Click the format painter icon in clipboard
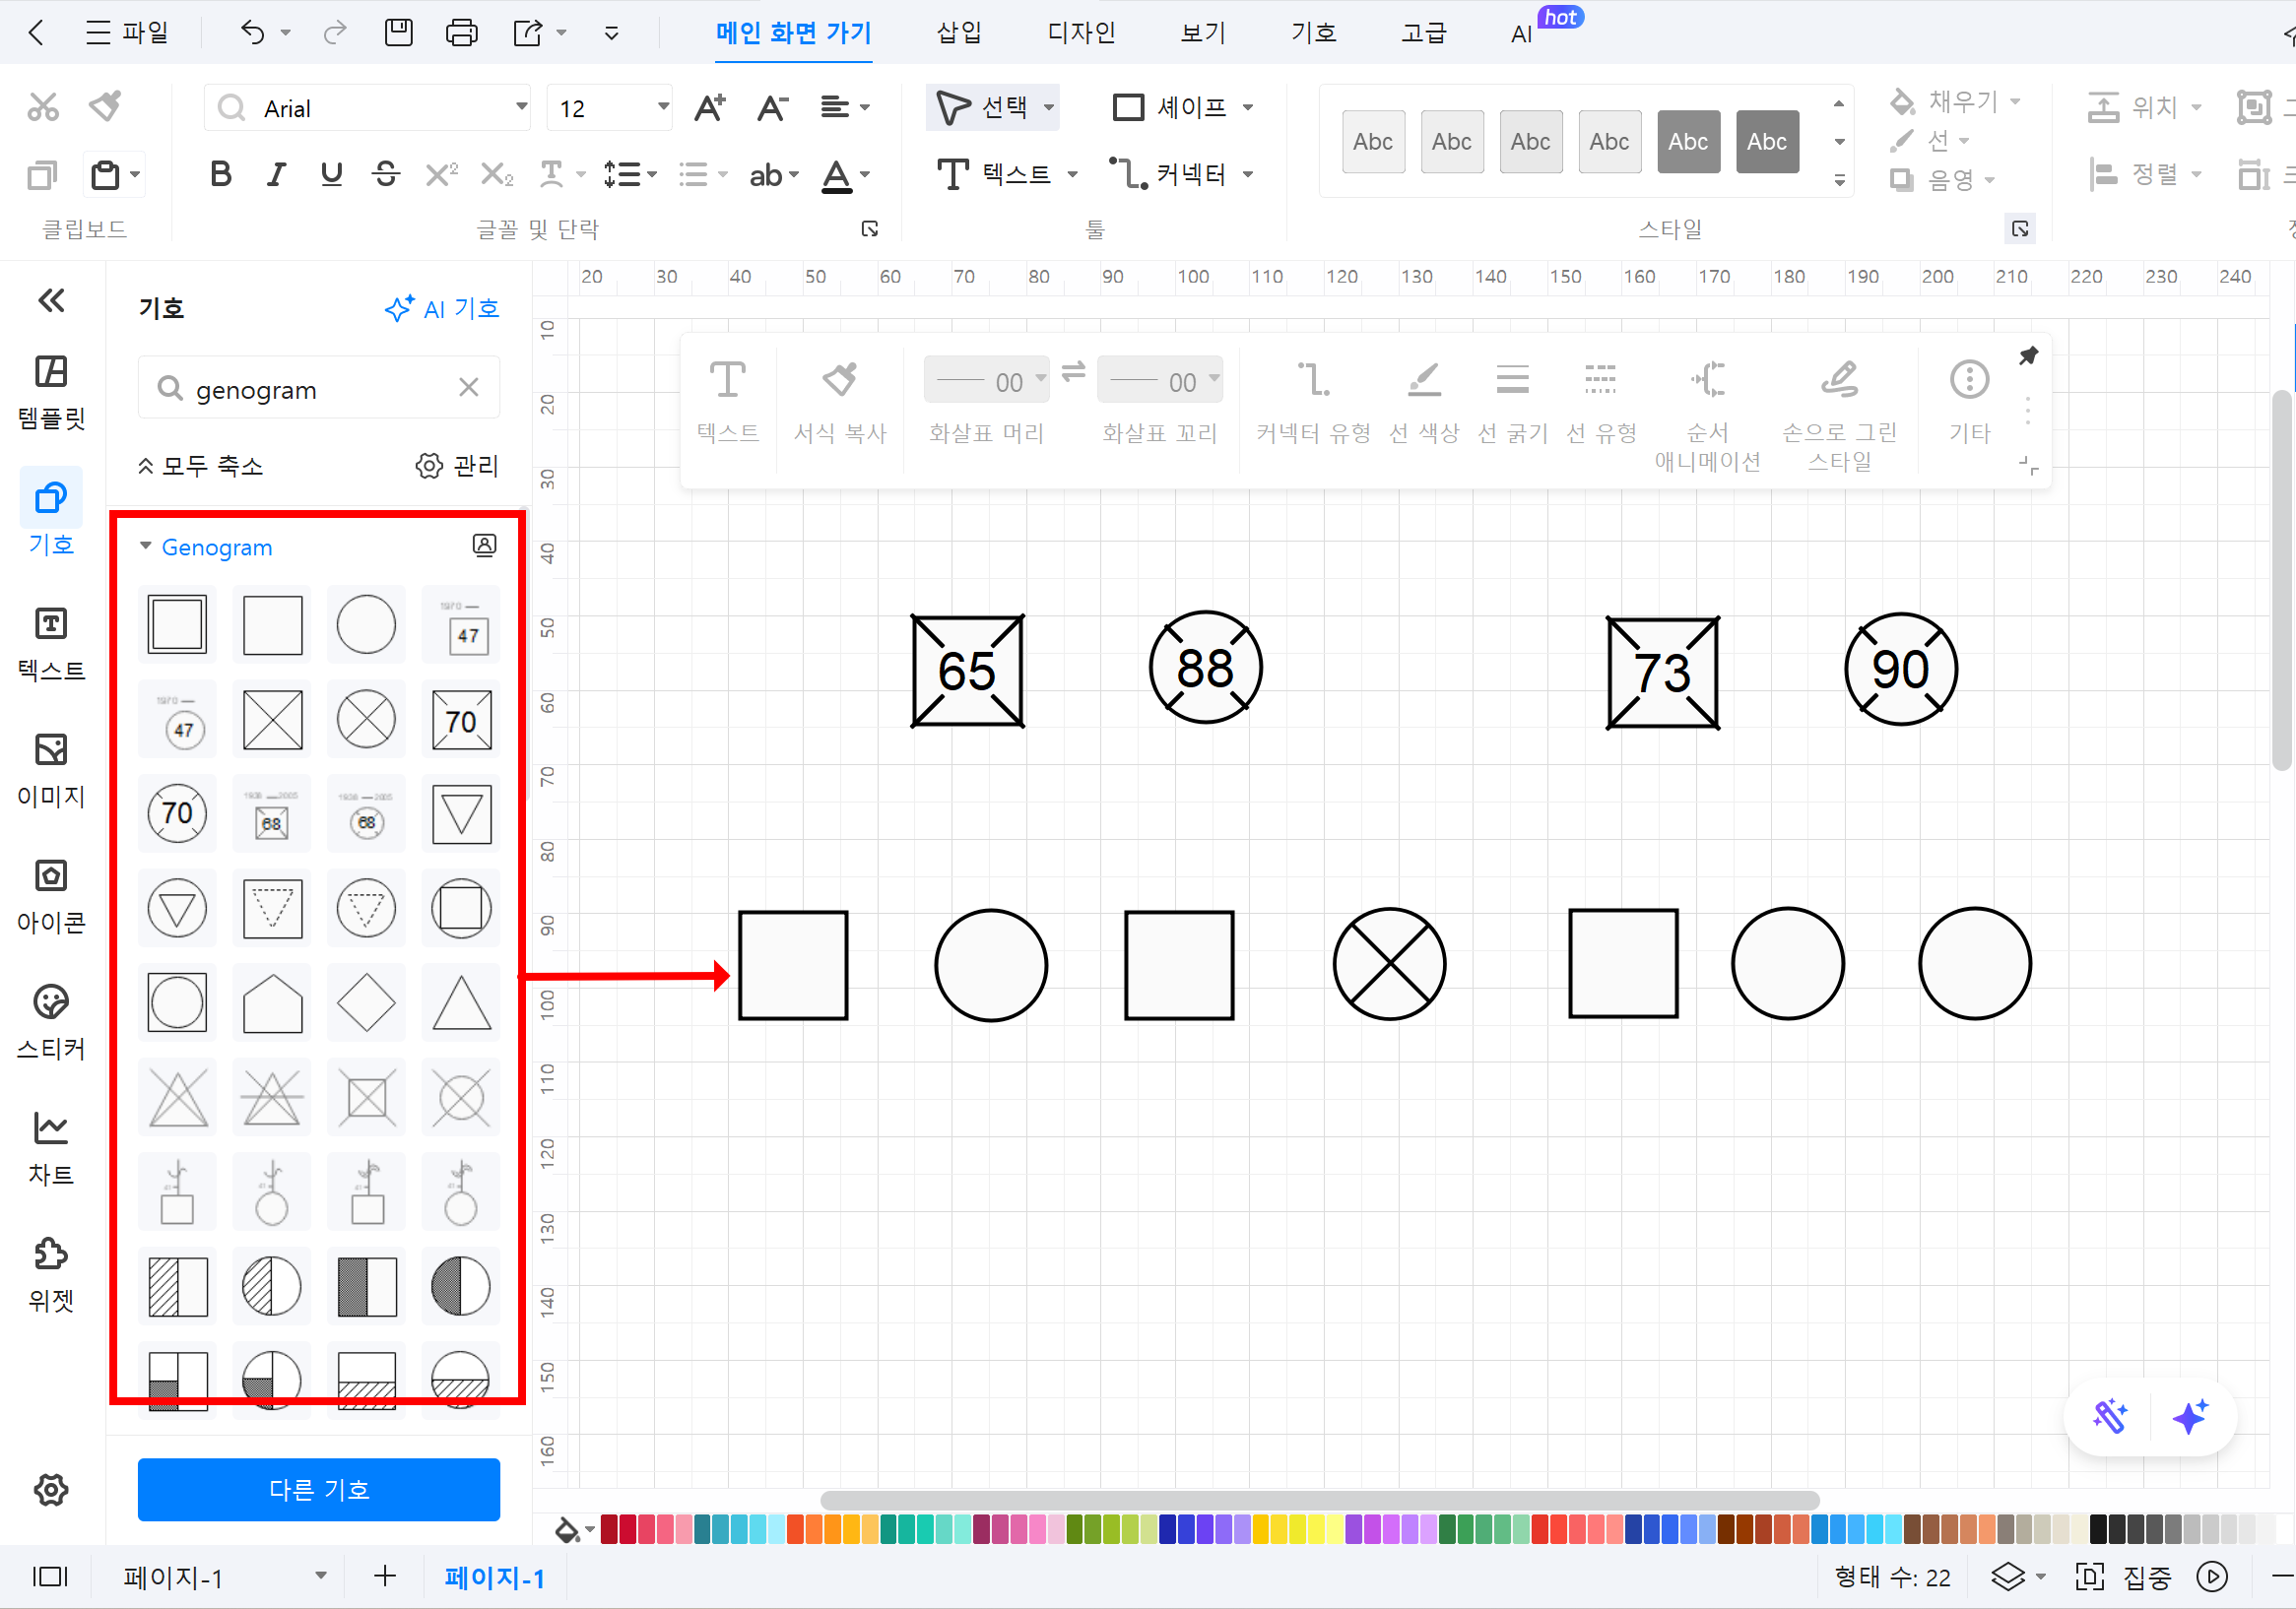2296x1609 pixels. pyautogui.click(x=104, y=105)
